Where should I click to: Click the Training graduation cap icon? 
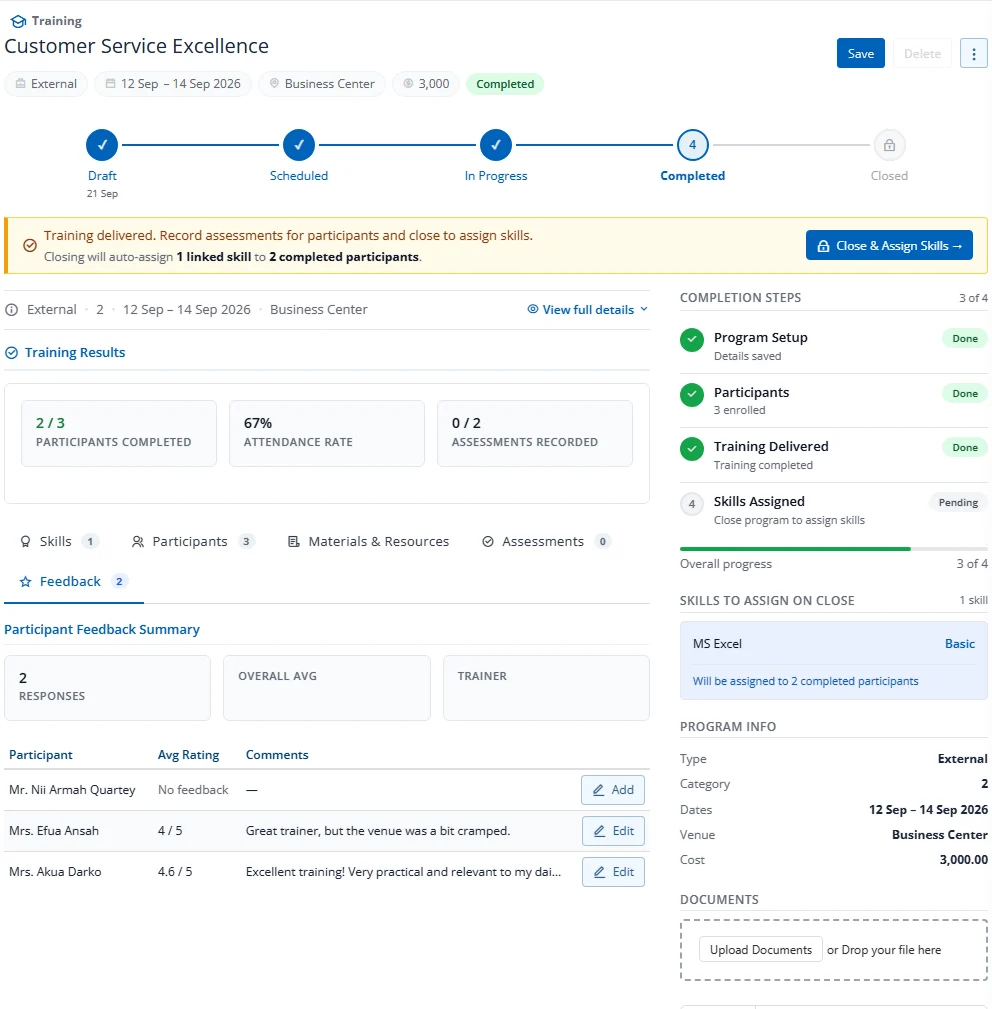(19, 21)
